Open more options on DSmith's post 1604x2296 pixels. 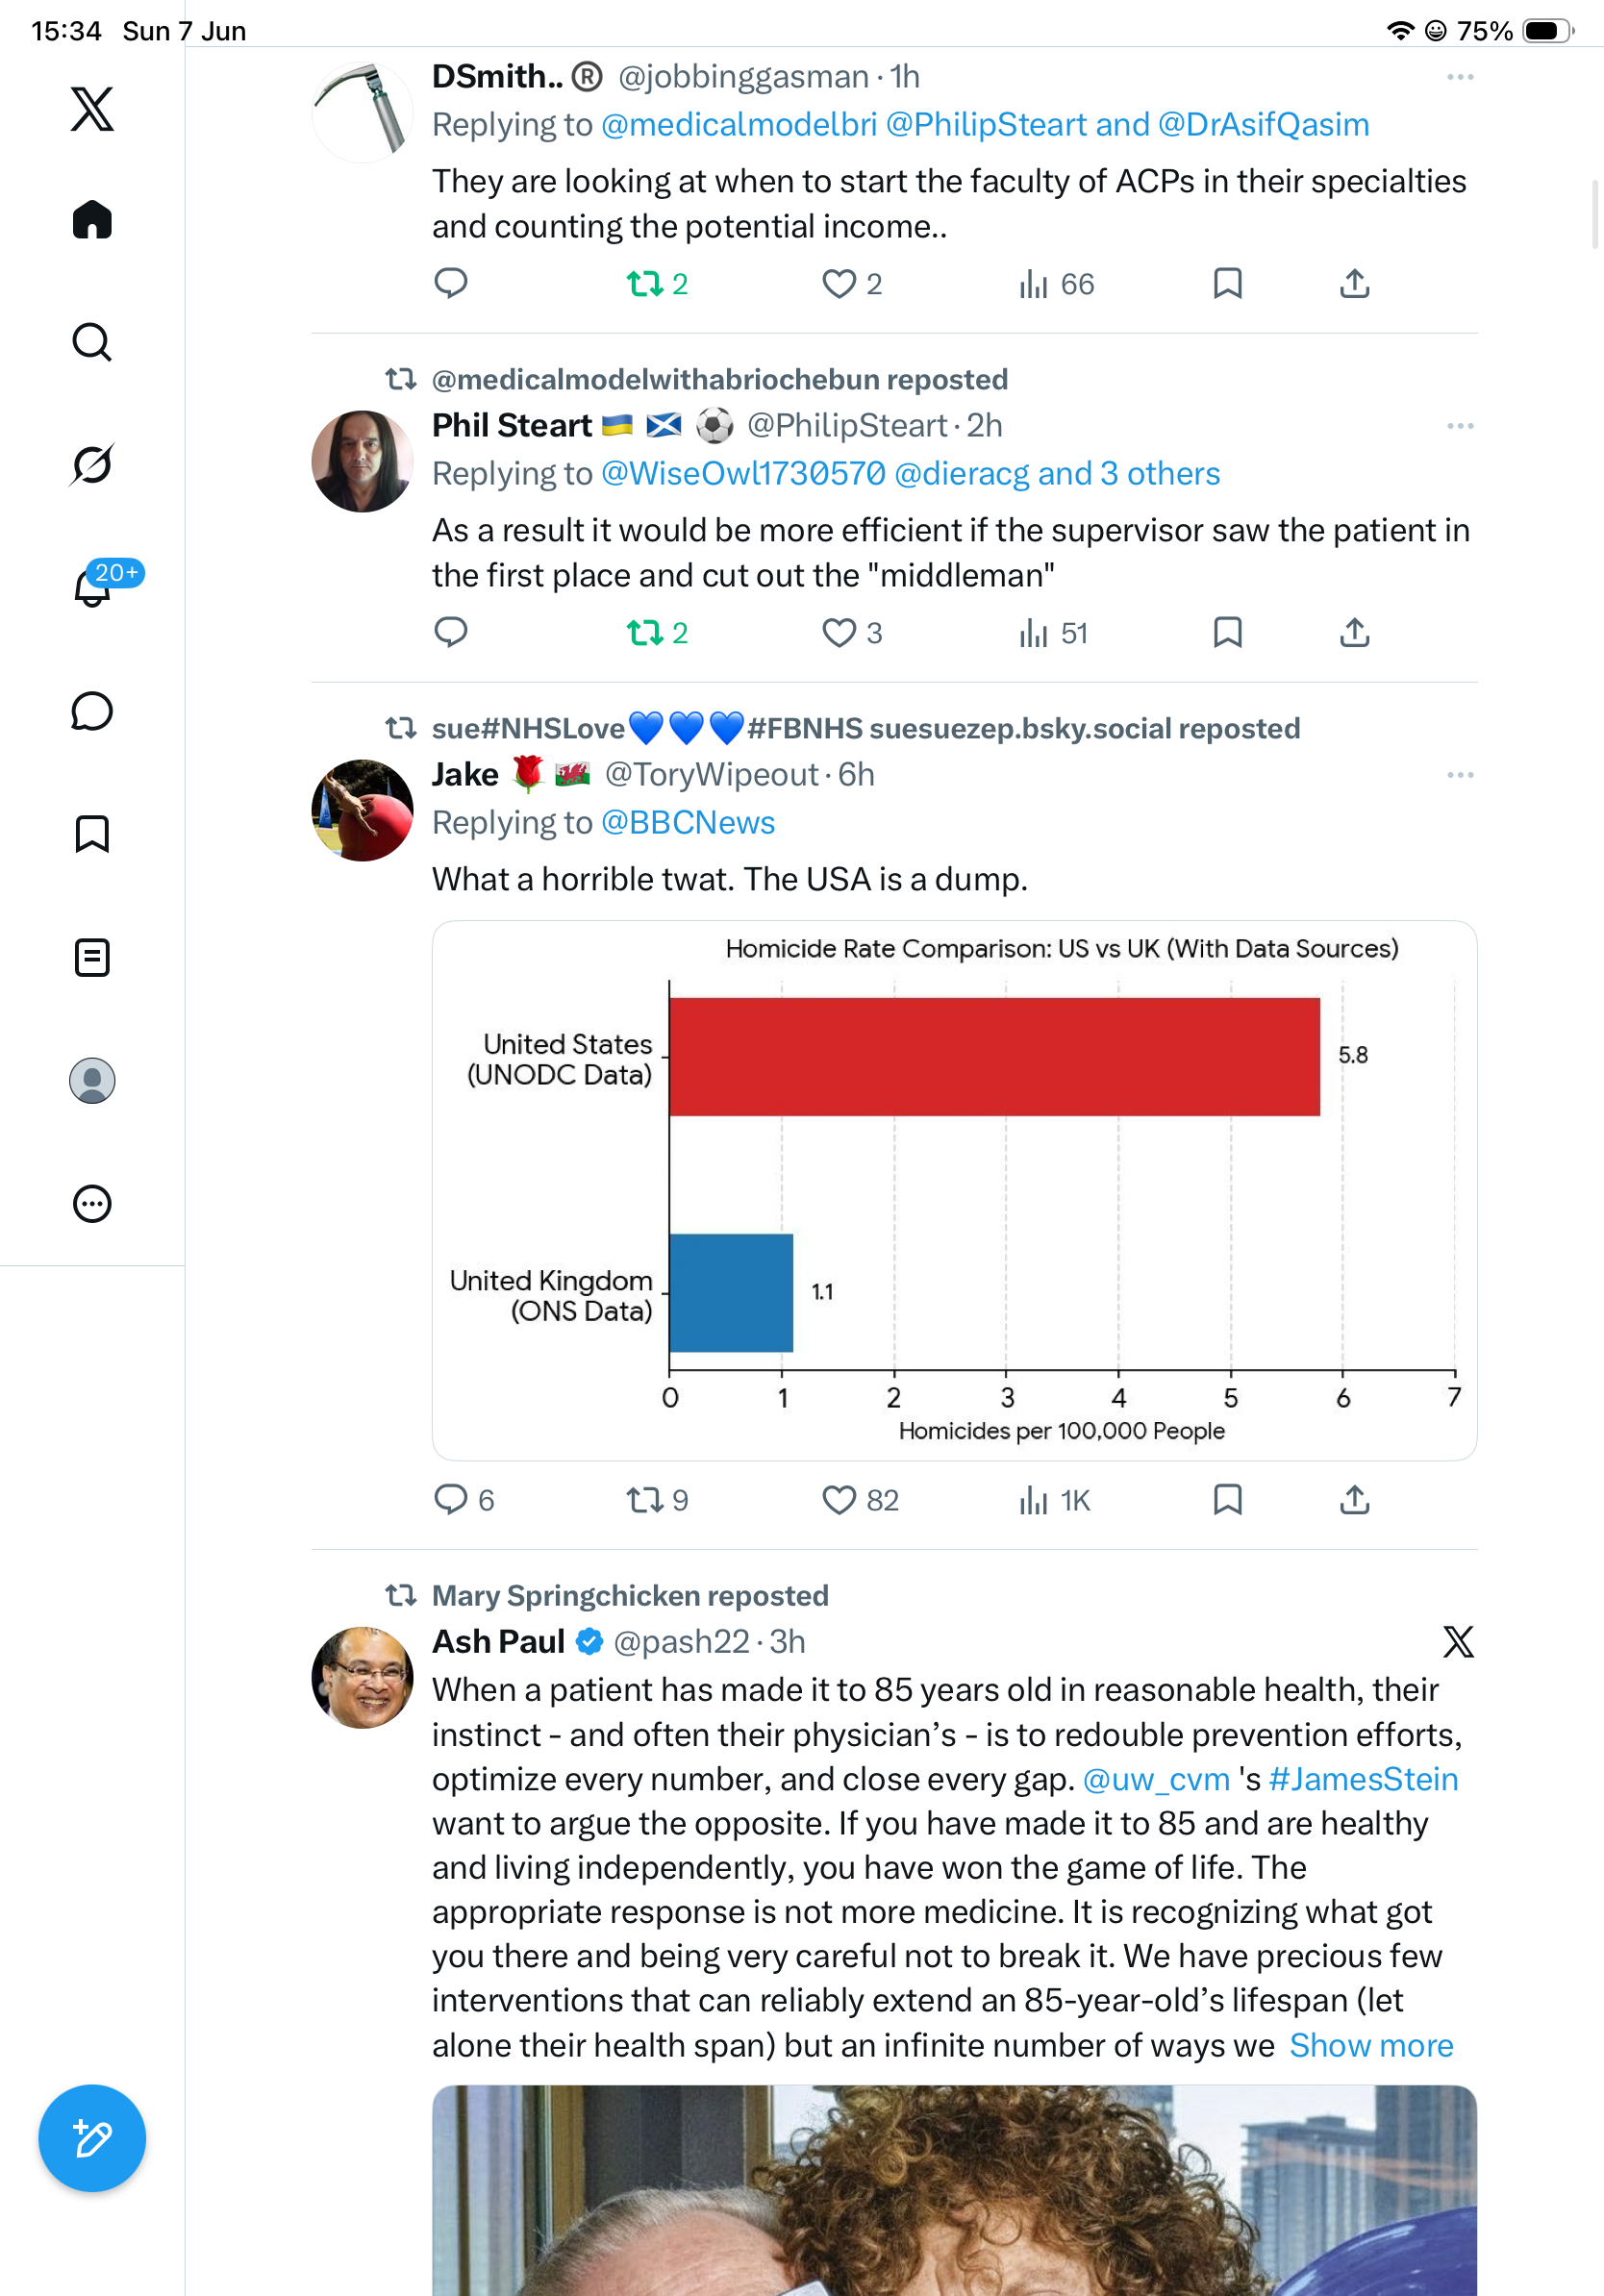coord(1460,77)
